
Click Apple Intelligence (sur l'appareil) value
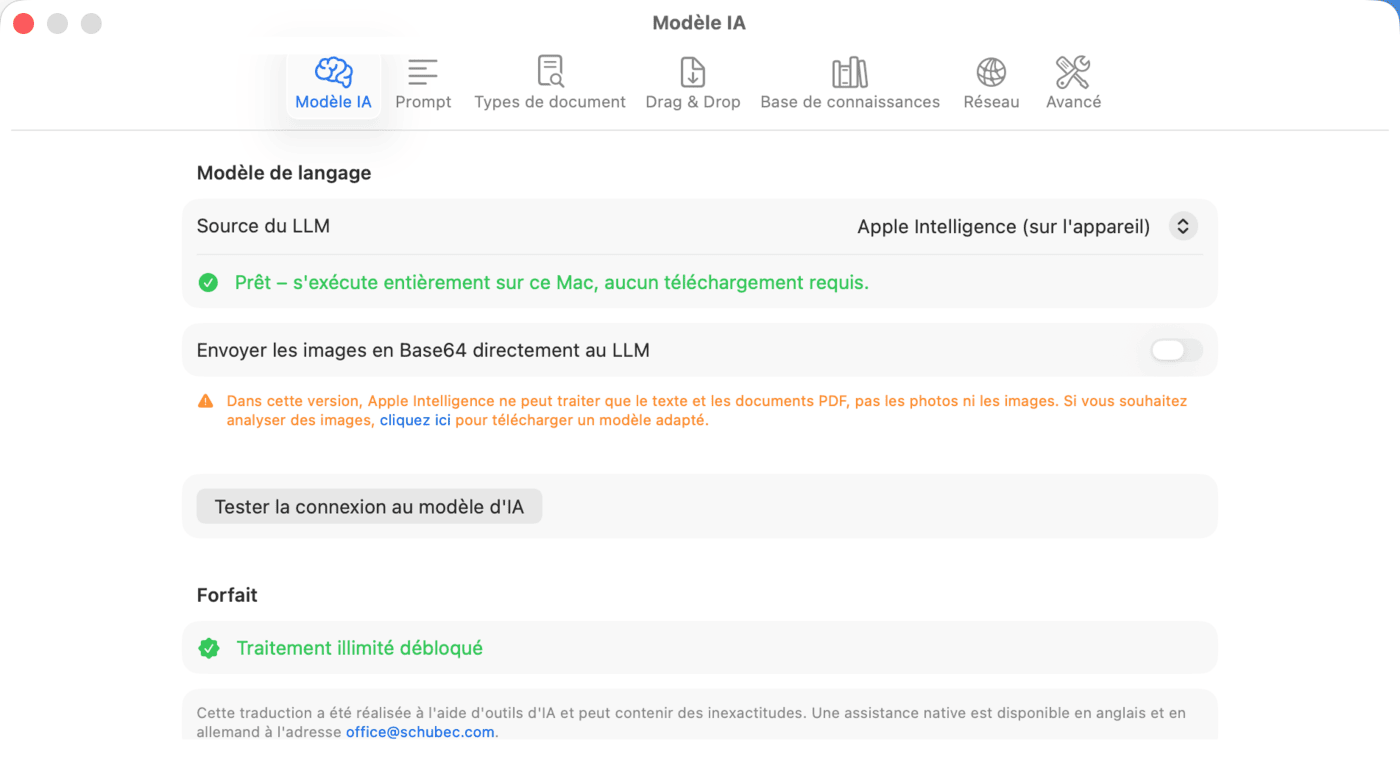(x=1003, y=227)
